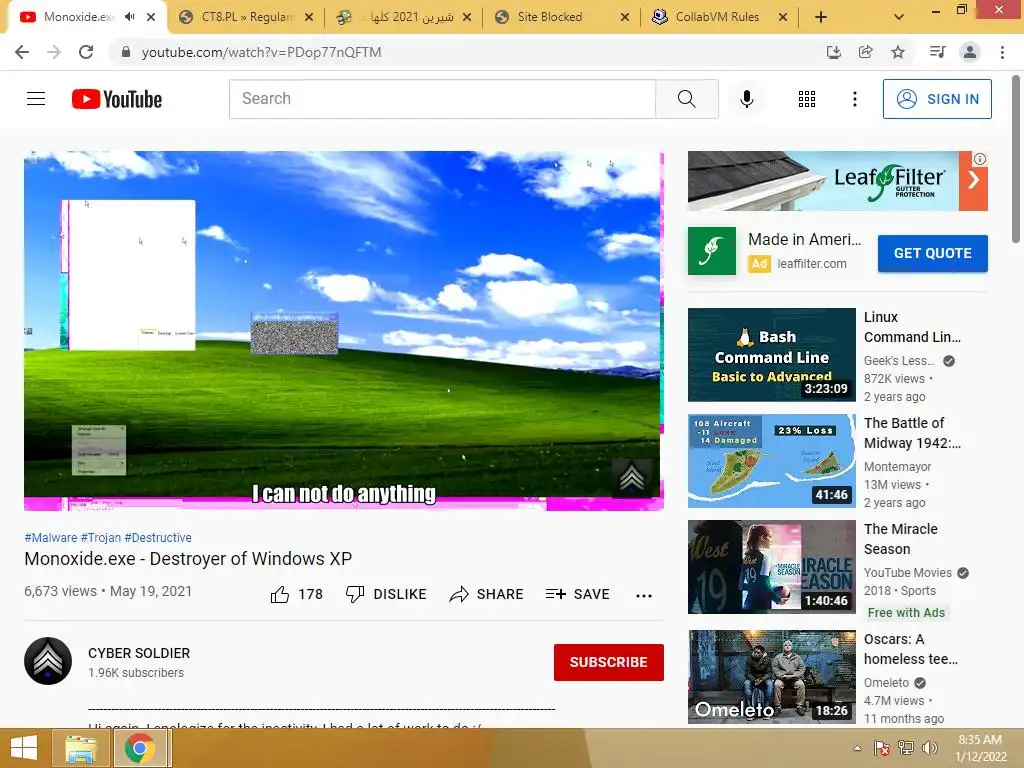This screenshot has width=1024, height=768.
Task: Open the Chrome three-dot menu
Action: (x=1002, y=52)
